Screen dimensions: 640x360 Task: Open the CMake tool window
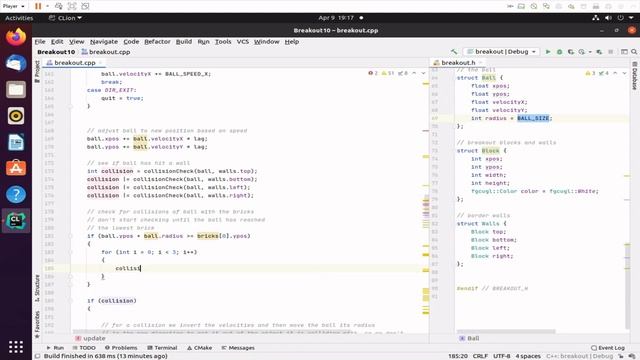(x=200, y=348)
